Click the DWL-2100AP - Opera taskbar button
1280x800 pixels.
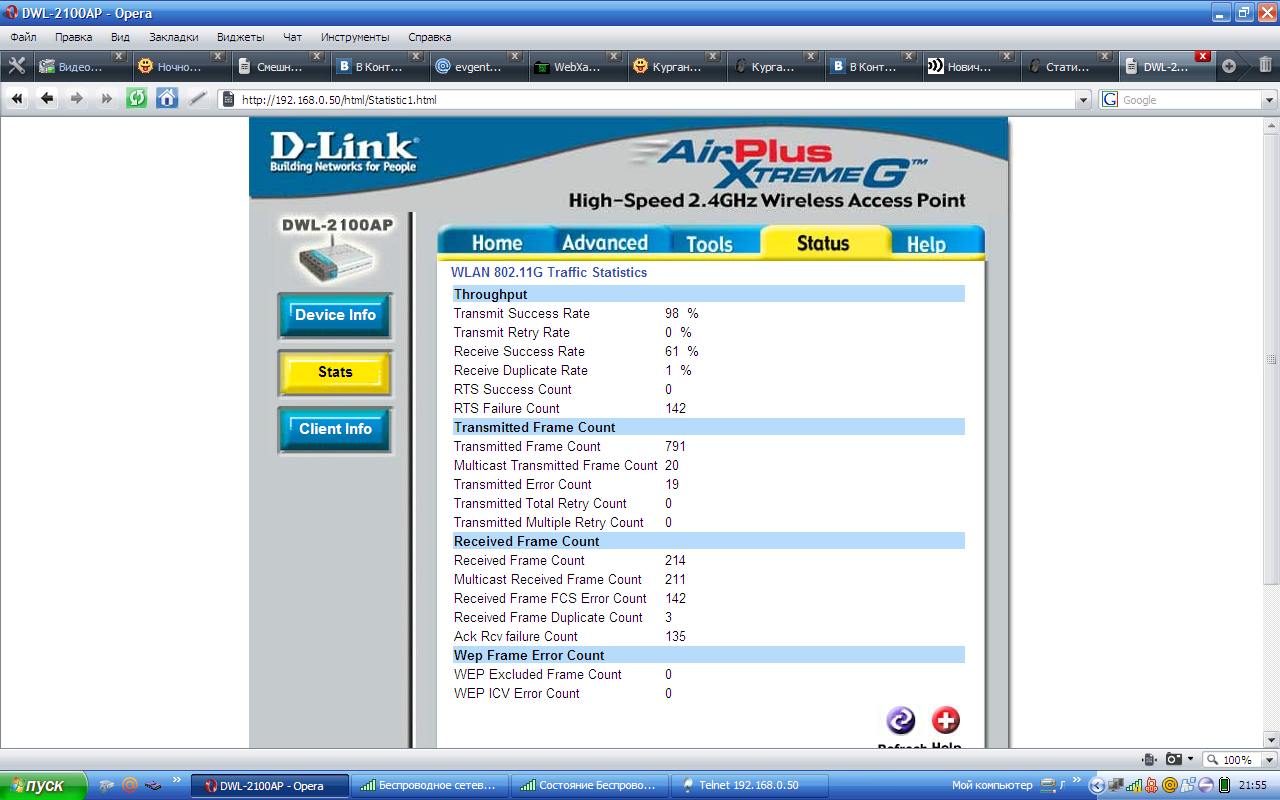269,785
